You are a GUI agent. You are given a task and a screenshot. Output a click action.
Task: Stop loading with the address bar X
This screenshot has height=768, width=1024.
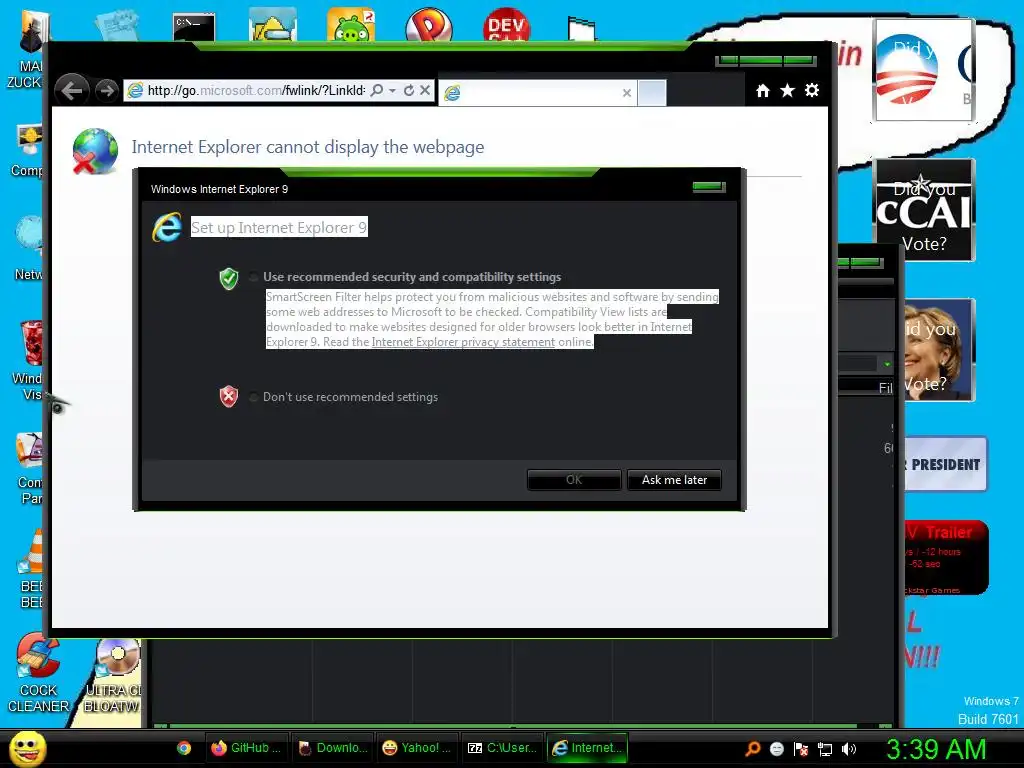(424, 90)
